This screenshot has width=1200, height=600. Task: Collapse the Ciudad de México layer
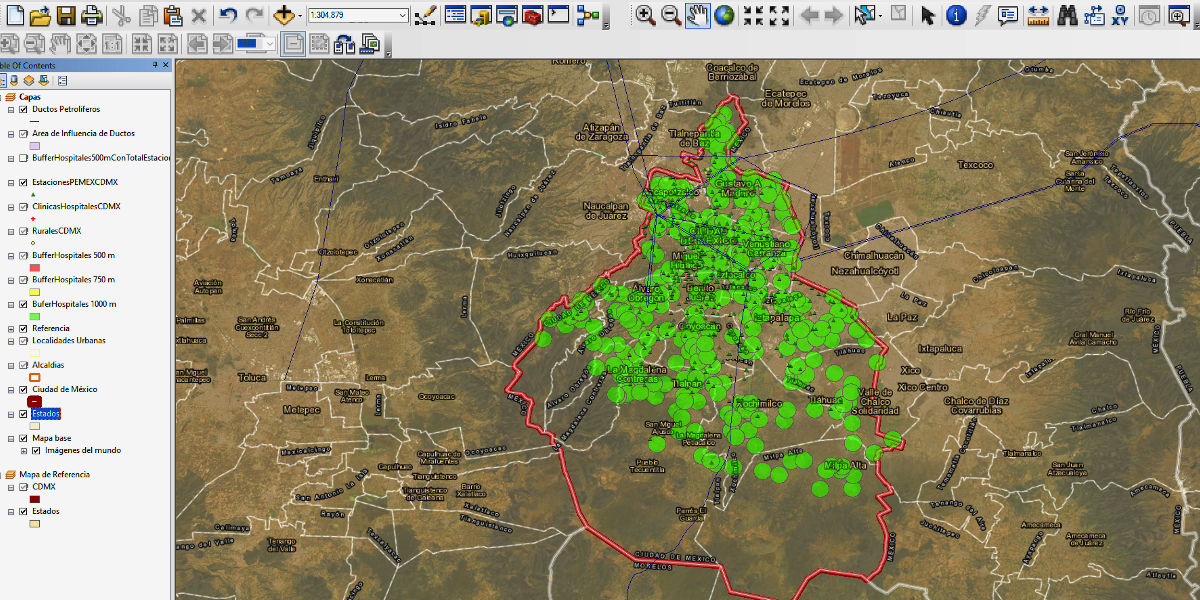coord(11,389)
